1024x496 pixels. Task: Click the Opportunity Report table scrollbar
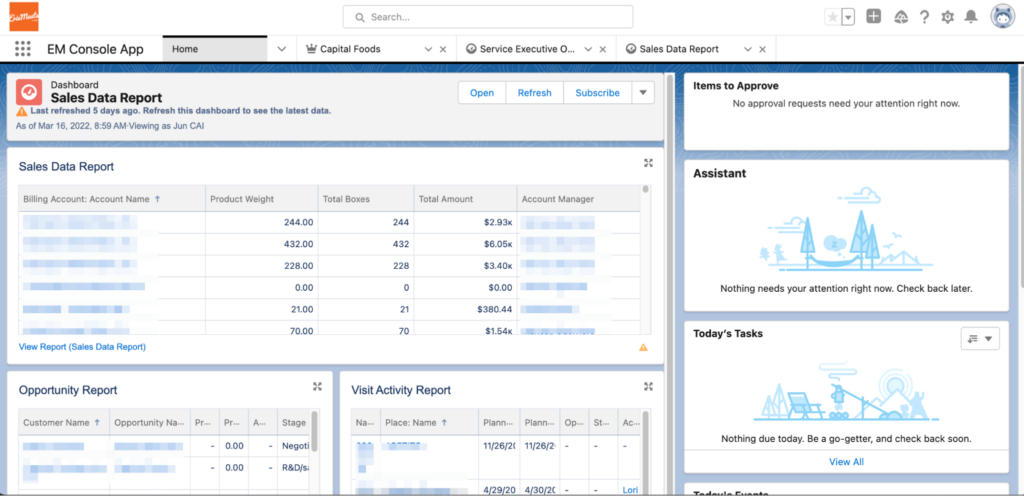(x=315, y=431)
